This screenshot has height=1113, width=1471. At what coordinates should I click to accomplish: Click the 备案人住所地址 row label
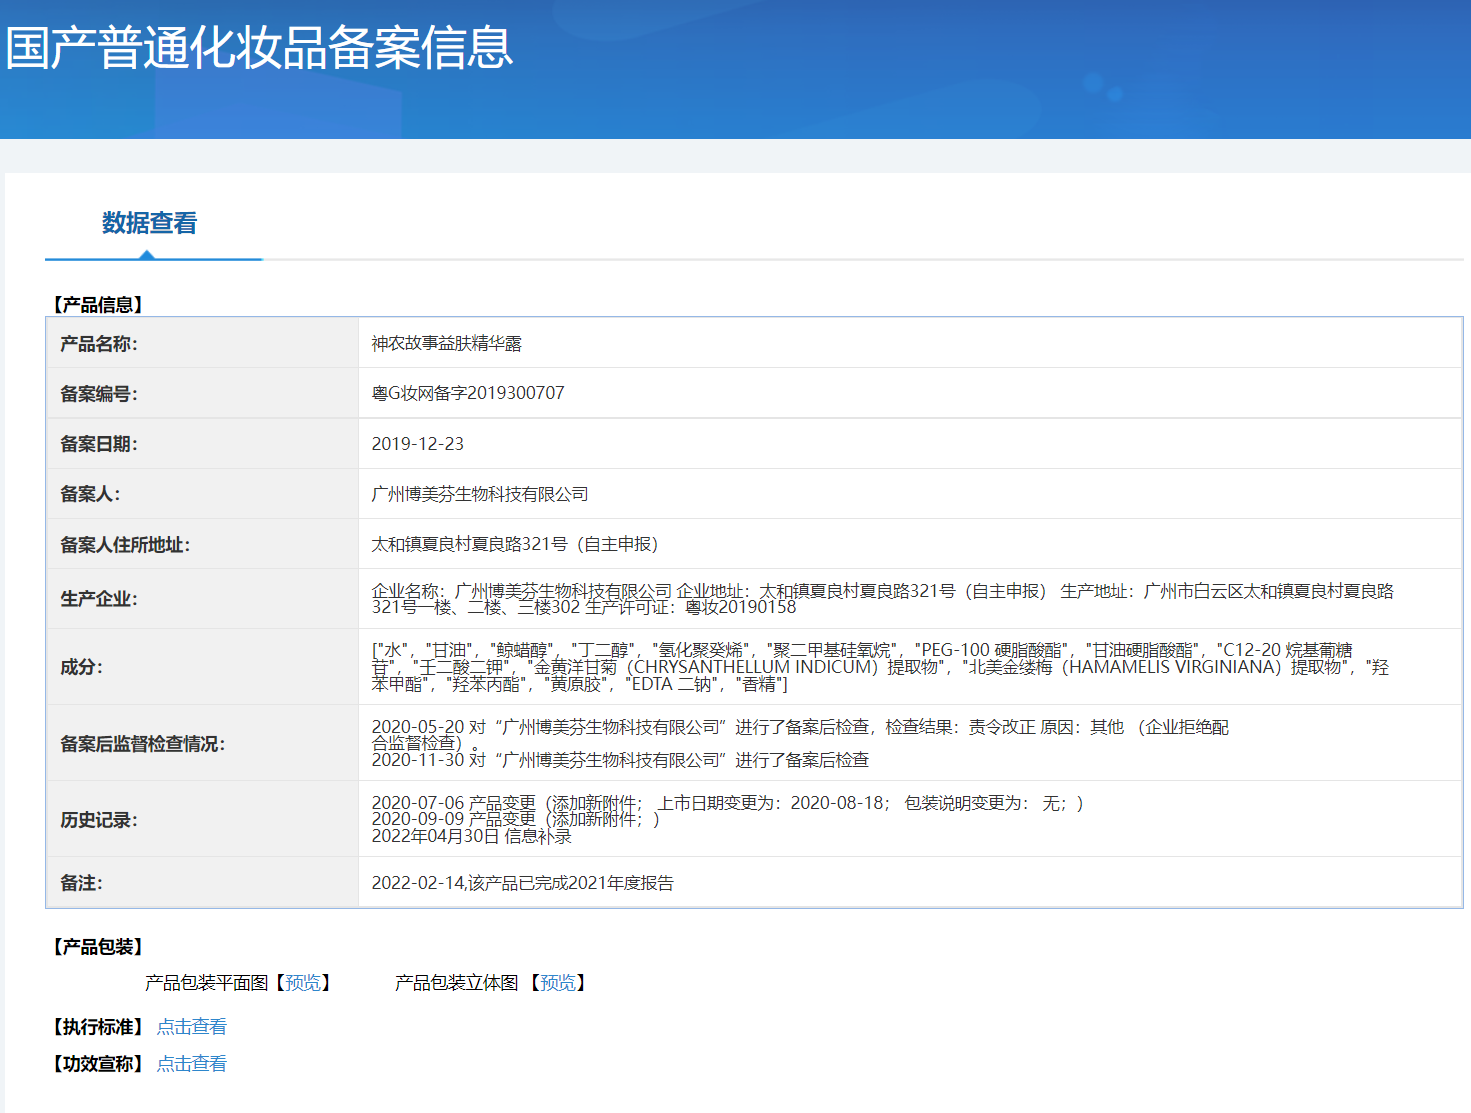125,545
